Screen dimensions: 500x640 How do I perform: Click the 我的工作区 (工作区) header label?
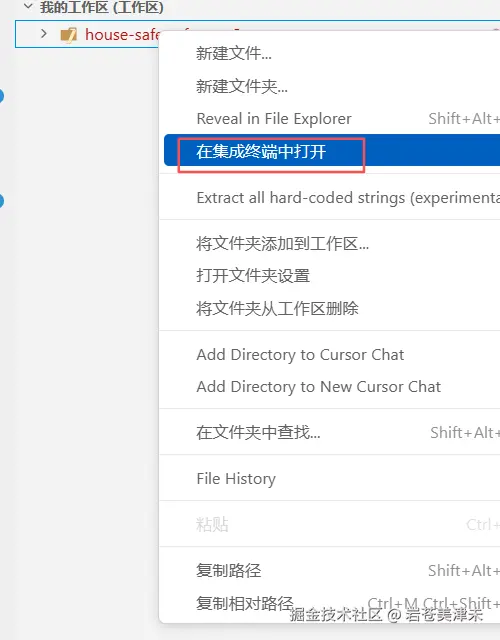coord(102,7)
